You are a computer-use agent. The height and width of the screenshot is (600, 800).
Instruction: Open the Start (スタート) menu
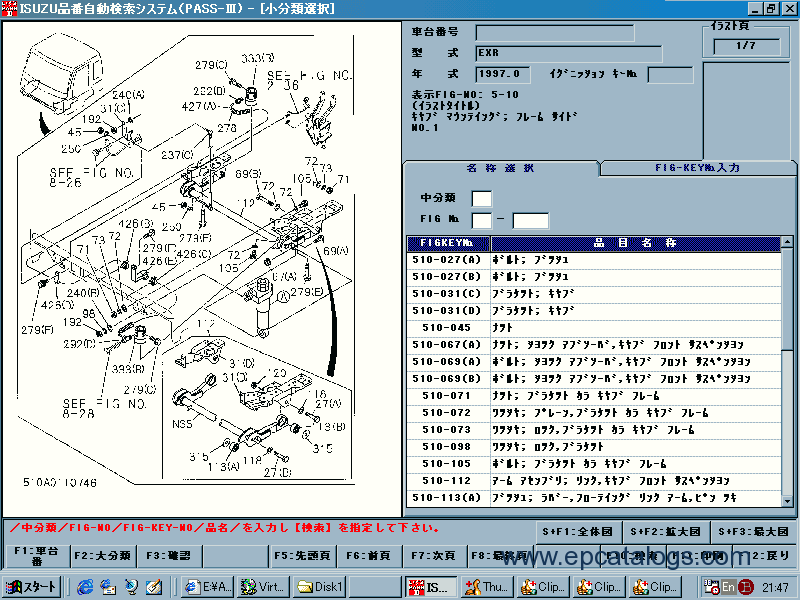coord(32,587)
